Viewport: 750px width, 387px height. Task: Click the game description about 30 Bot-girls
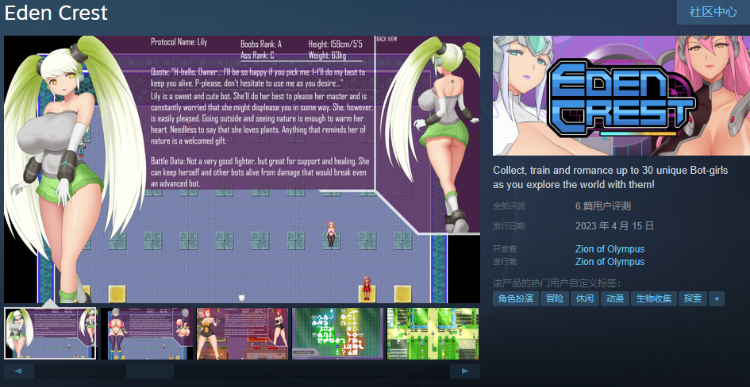611,177
